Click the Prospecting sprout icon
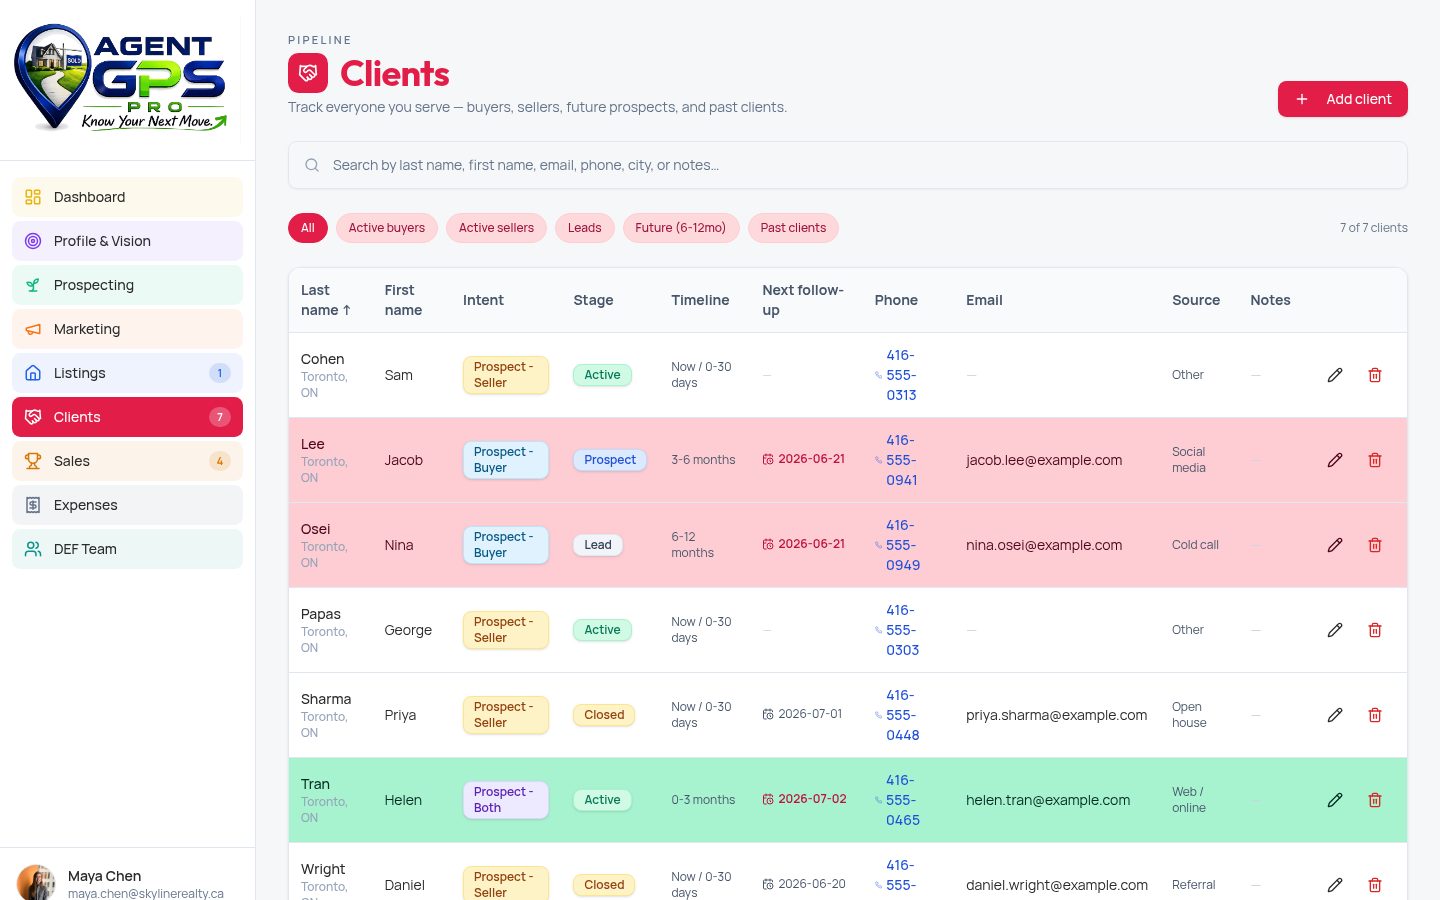Screen dimensions: 1440x900 coord(33,285)
